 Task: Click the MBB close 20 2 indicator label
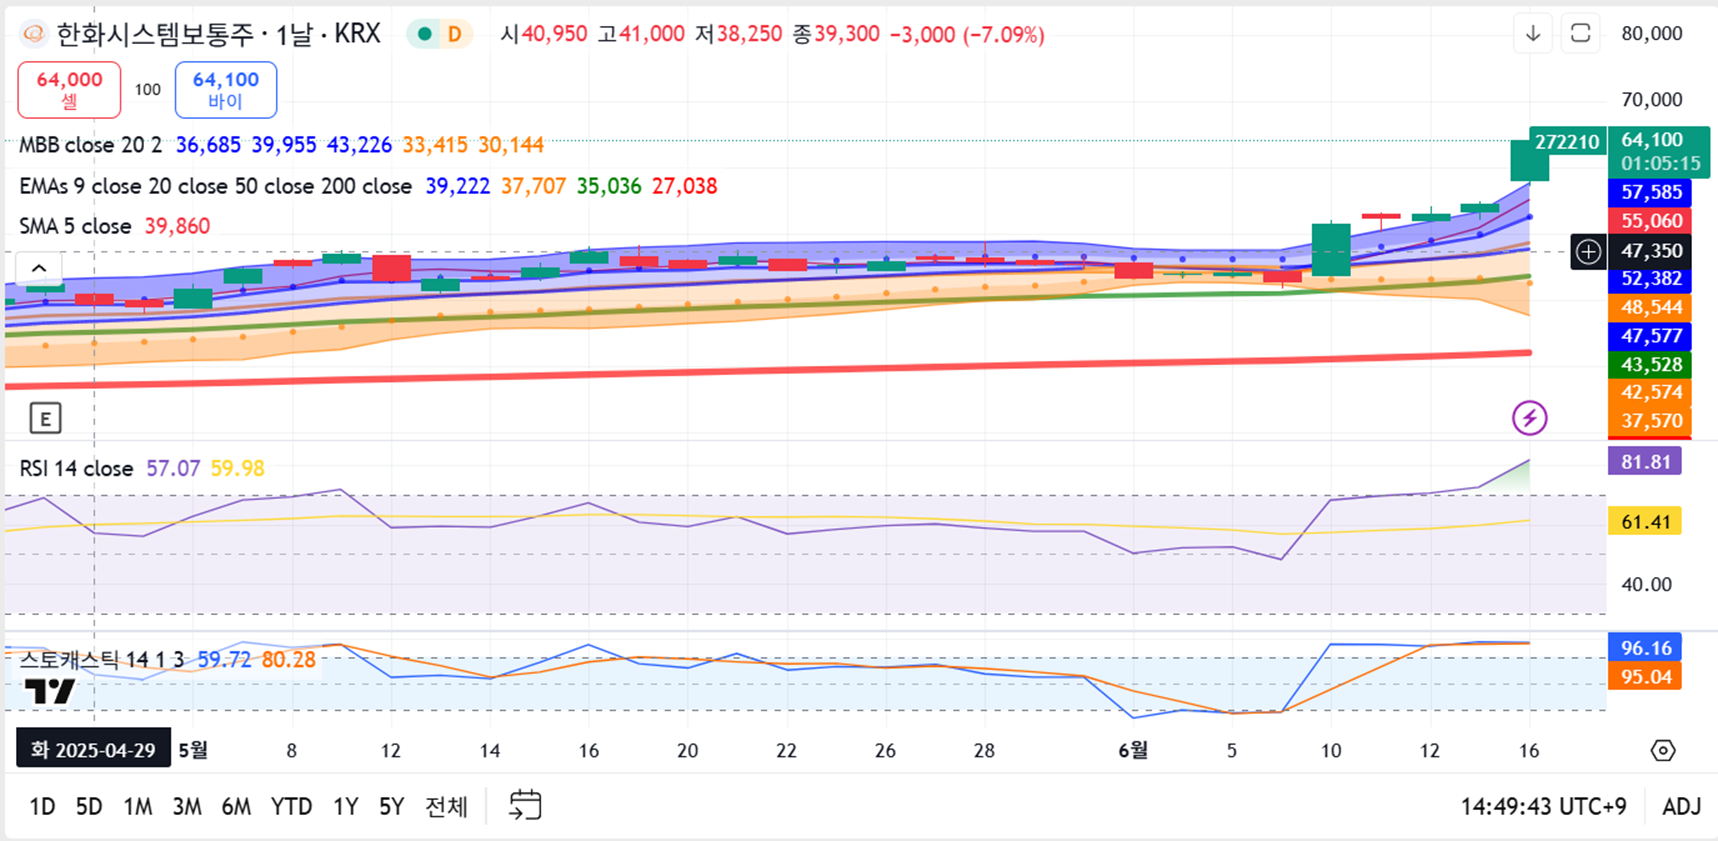point(90,145)
